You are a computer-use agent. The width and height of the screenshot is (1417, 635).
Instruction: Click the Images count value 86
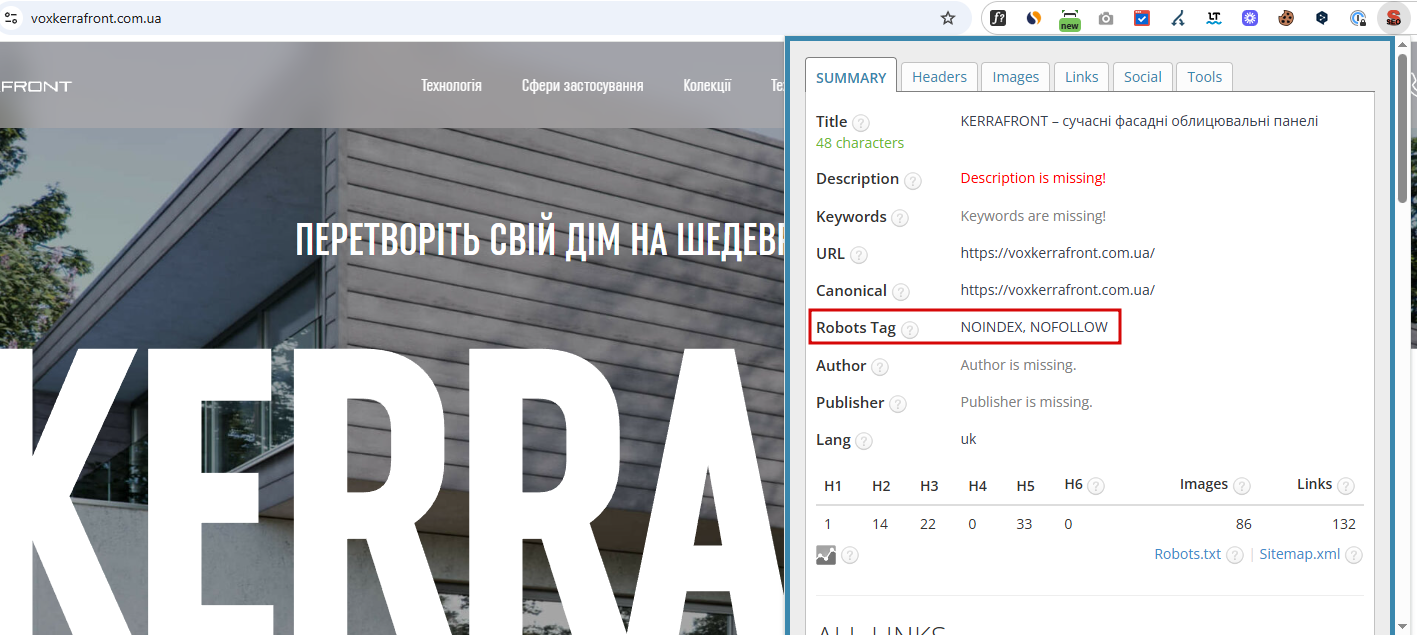click(1243, 524)
